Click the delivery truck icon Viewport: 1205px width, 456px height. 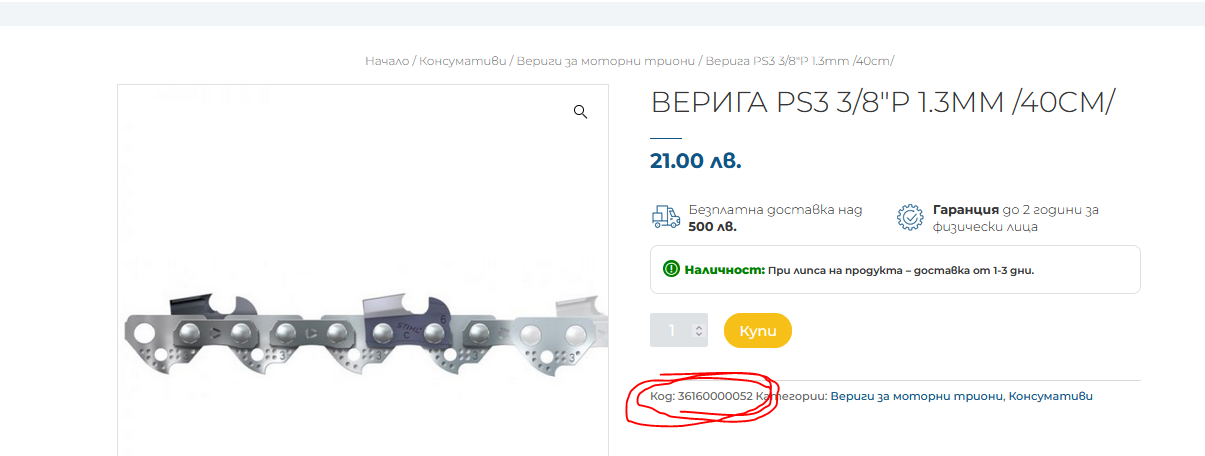(x=665, y=218)
